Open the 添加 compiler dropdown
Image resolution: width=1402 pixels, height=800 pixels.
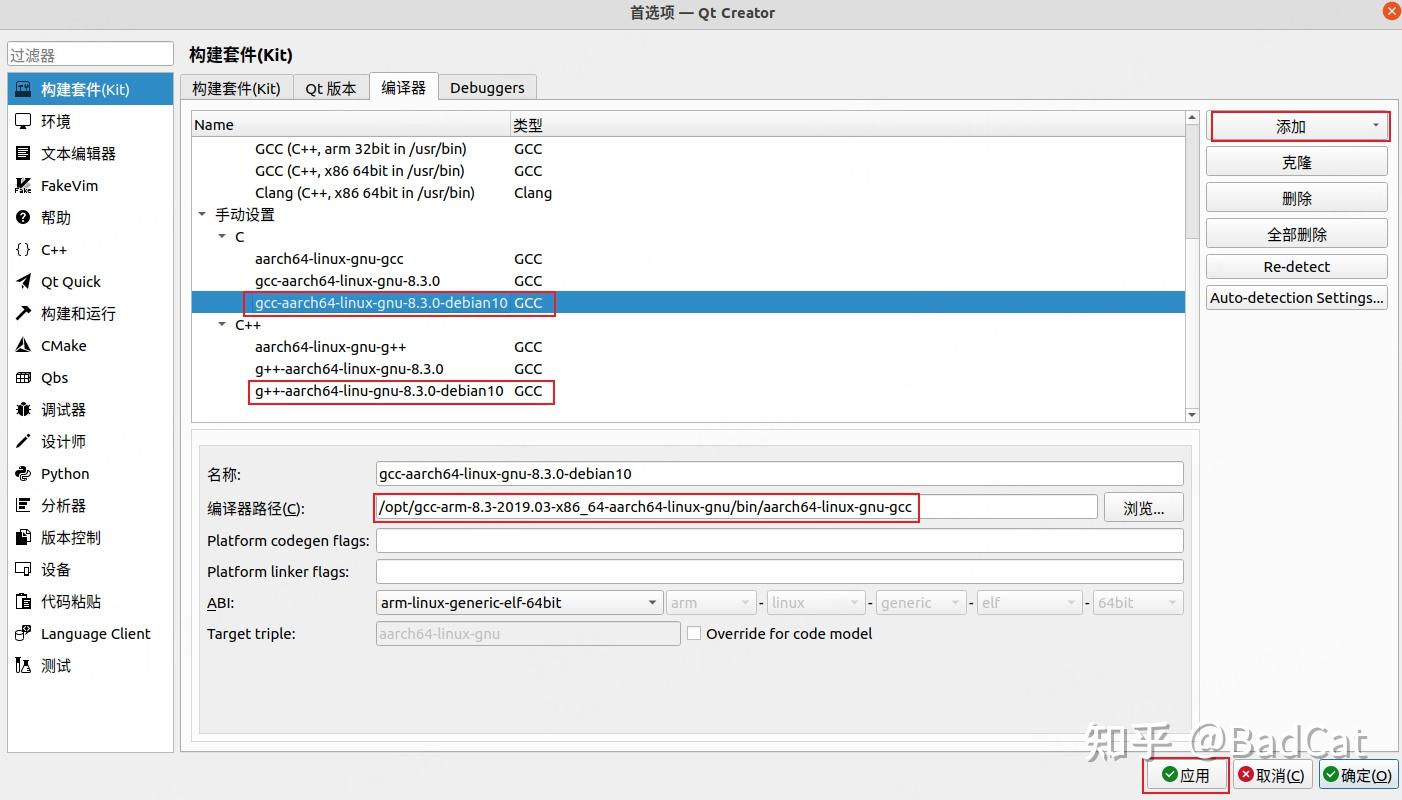pos(1298,126)
